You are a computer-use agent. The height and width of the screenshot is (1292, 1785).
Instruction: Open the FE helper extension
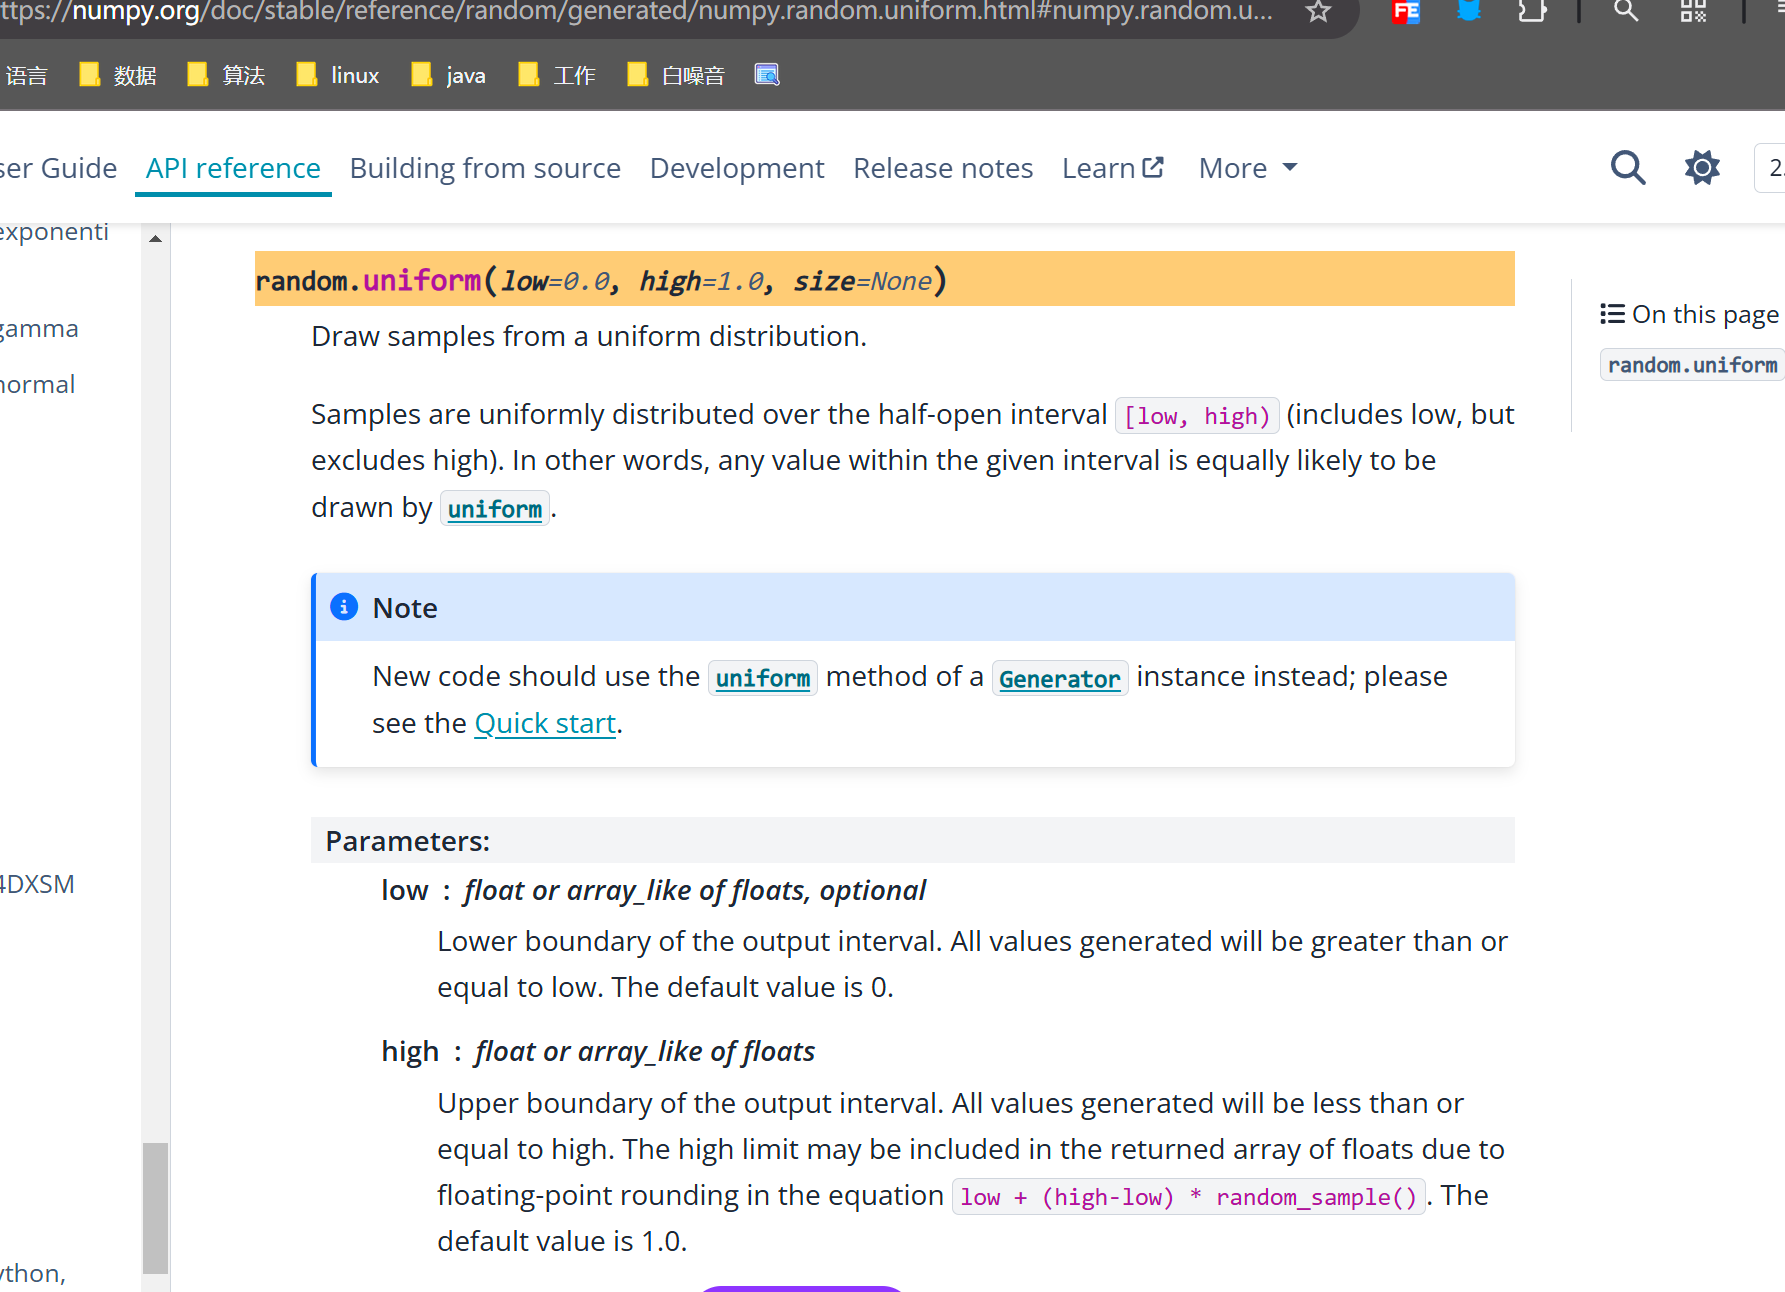coord(1406,12)
